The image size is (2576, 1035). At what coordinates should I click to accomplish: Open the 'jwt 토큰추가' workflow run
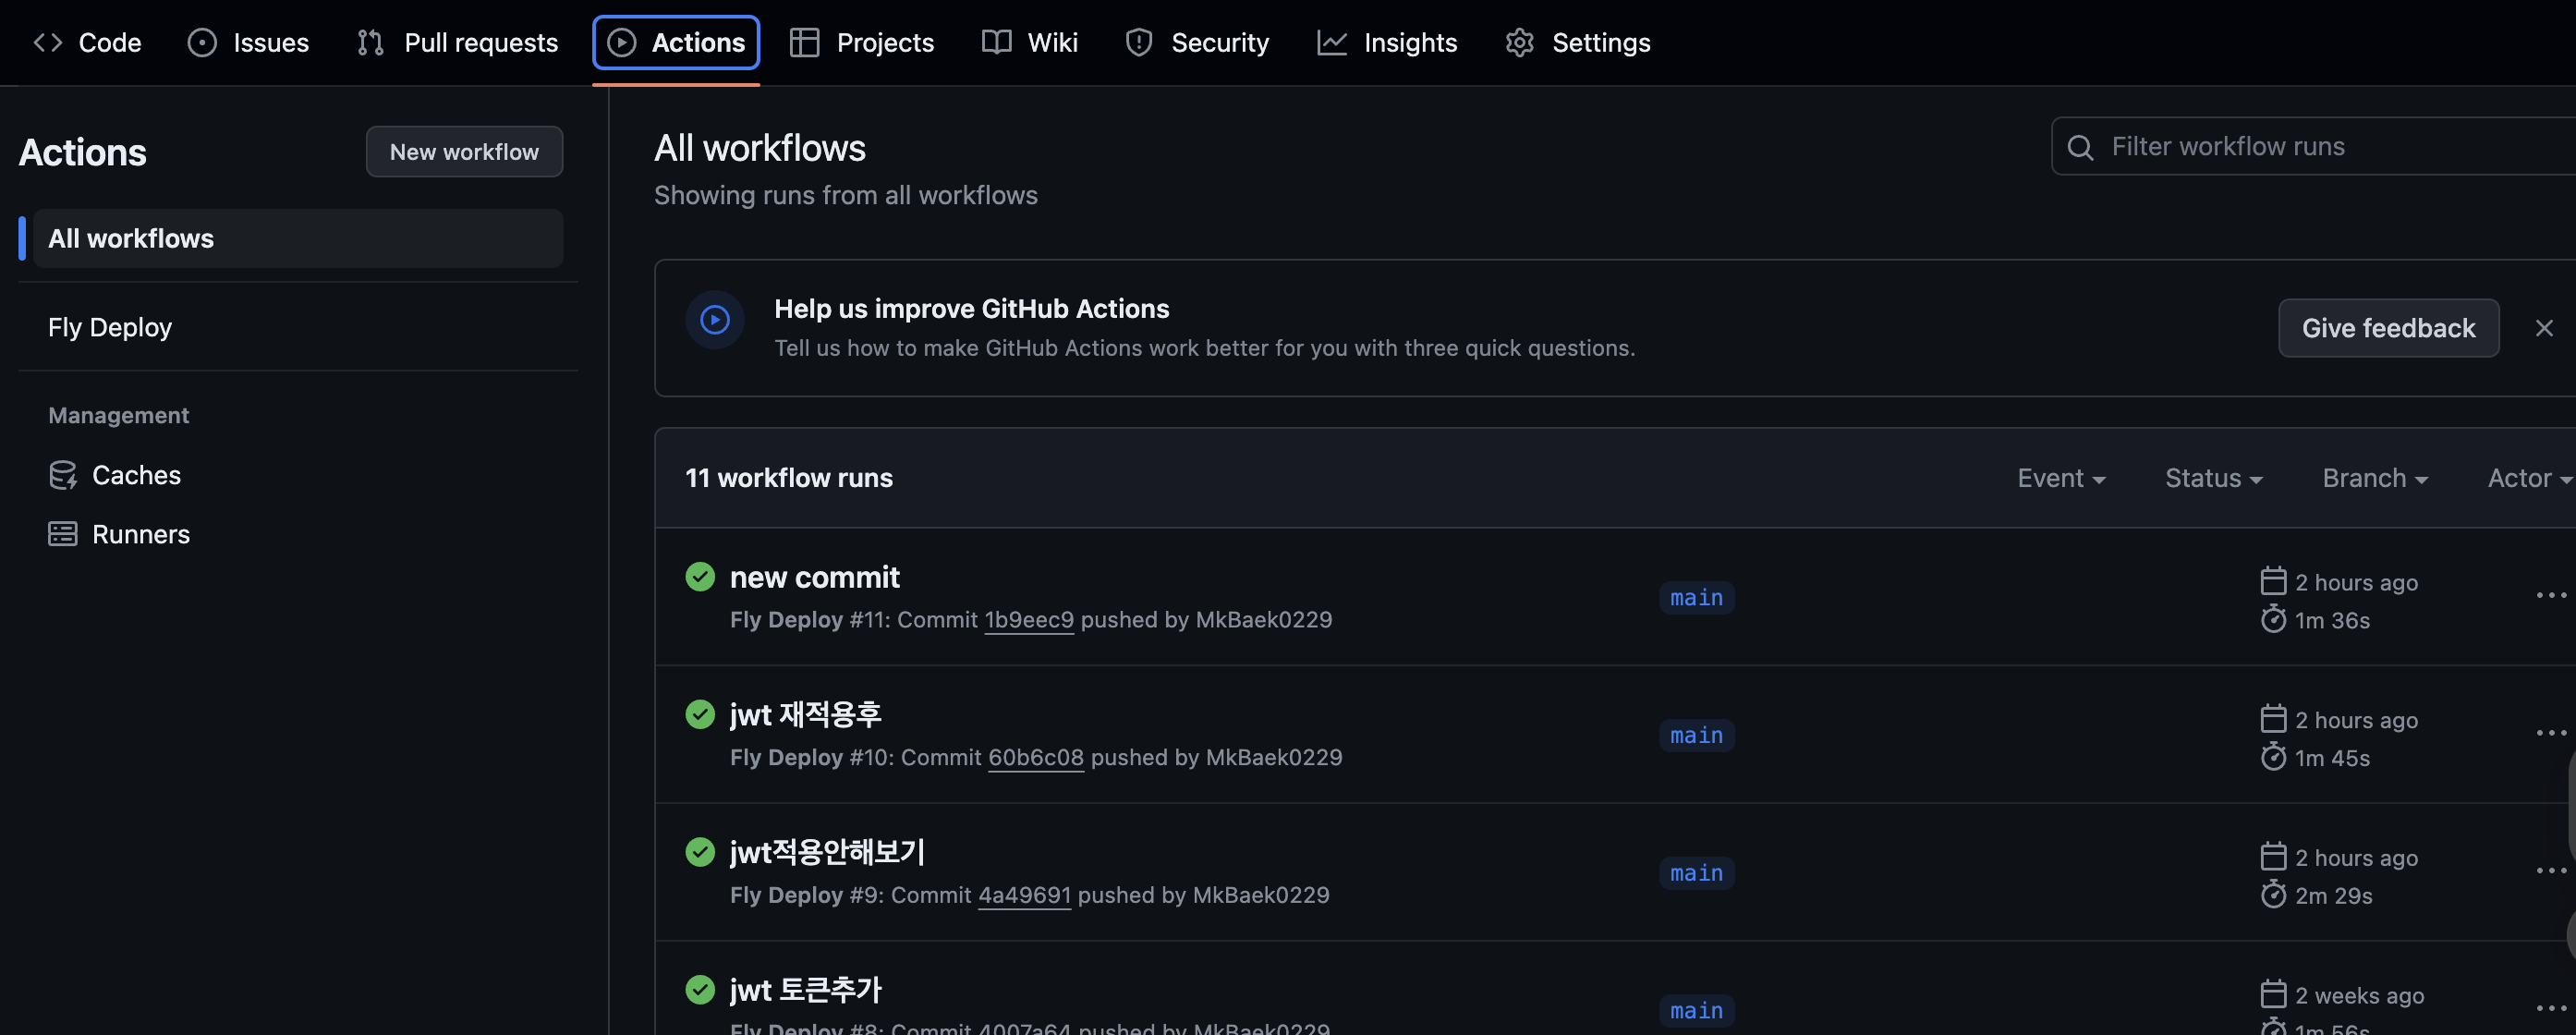coord(806,990)
